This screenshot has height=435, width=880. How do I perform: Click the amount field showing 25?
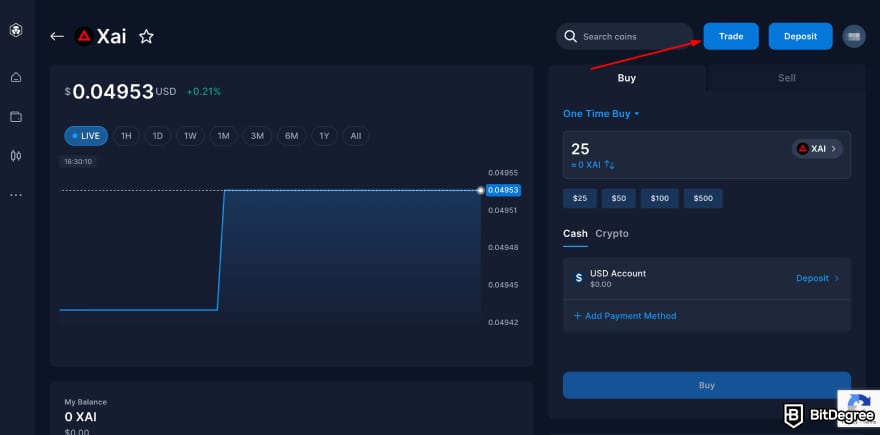click(x=707, y=155)
